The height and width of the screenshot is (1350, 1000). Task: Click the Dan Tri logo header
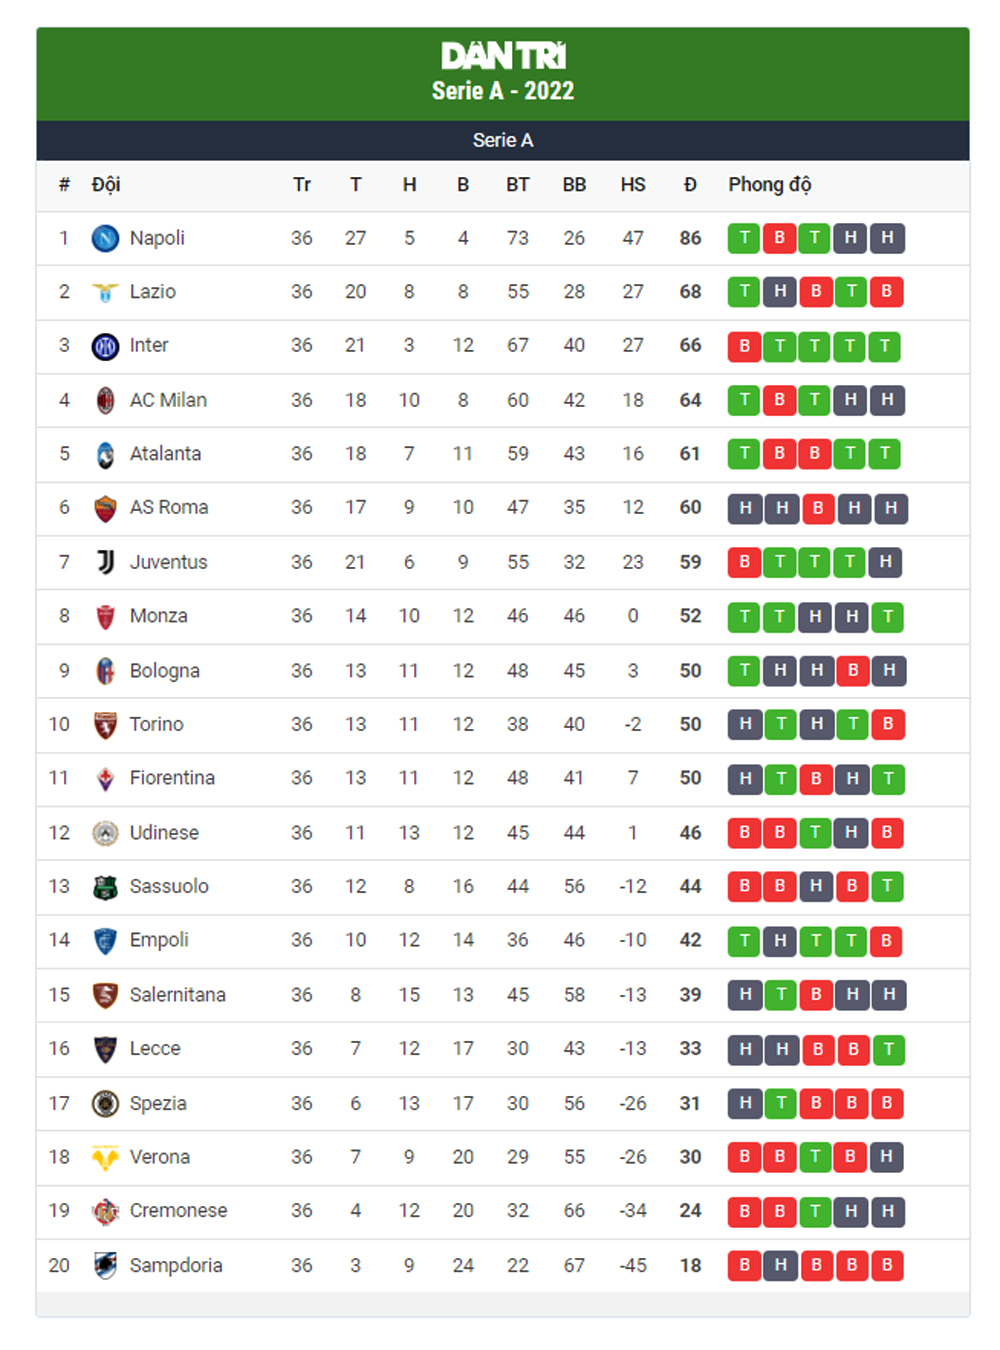click(503, 56)
